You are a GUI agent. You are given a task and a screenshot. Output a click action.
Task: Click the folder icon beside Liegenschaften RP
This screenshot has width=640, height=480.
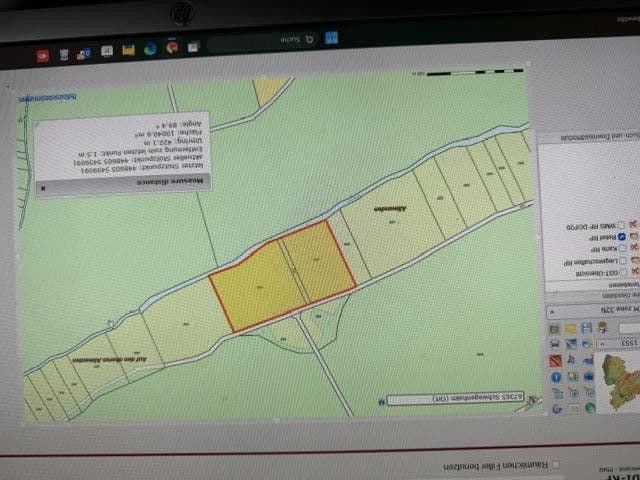coord(635,260)
